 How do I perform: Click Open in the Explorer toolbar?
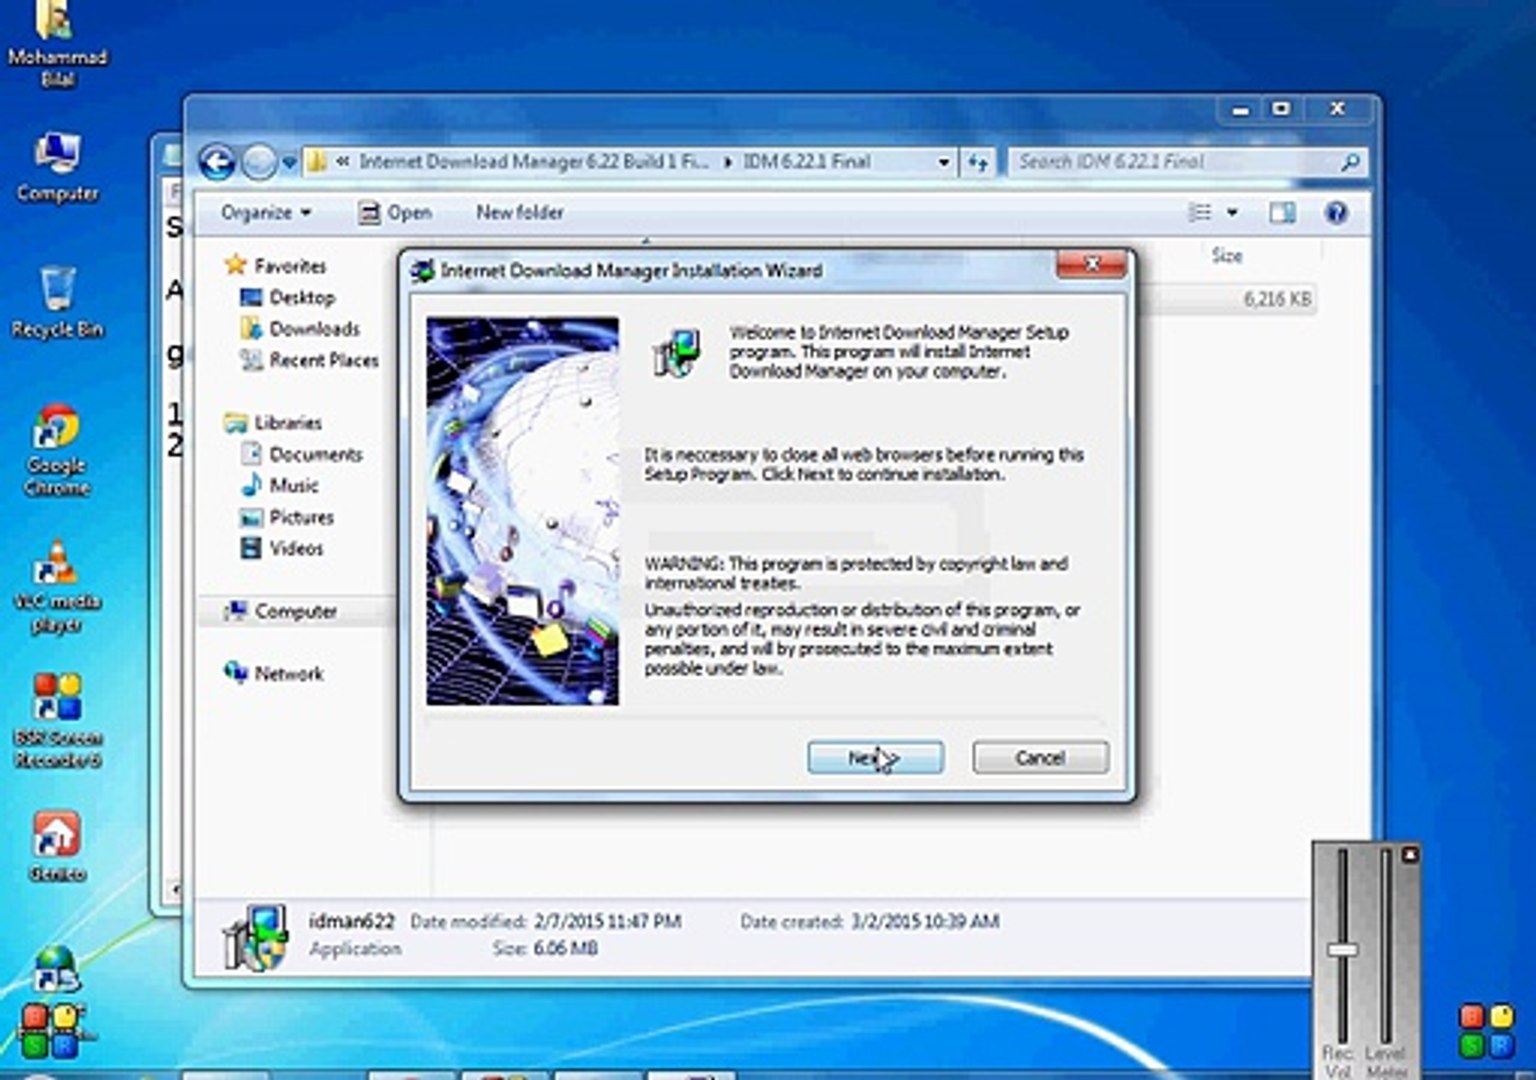click(x=396, y=212)
